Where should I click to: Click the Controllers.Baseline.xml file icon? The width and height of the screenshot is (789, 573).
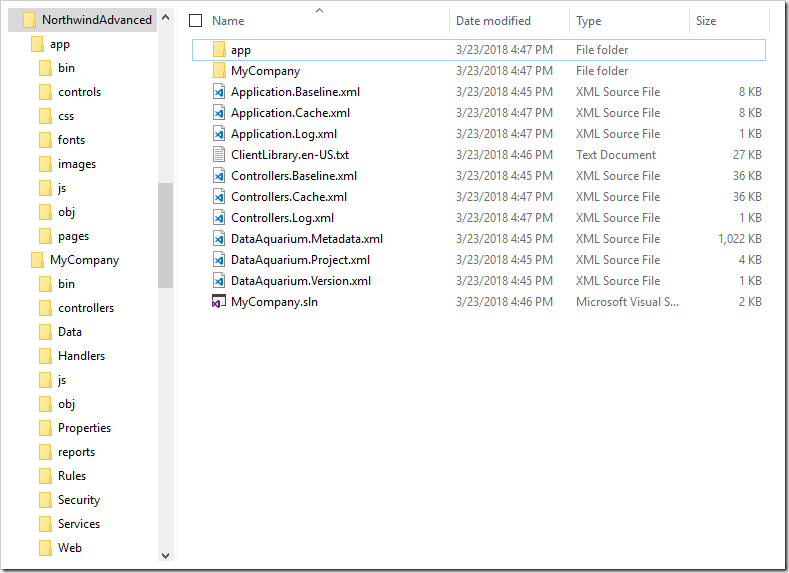(x=219, y=176)
